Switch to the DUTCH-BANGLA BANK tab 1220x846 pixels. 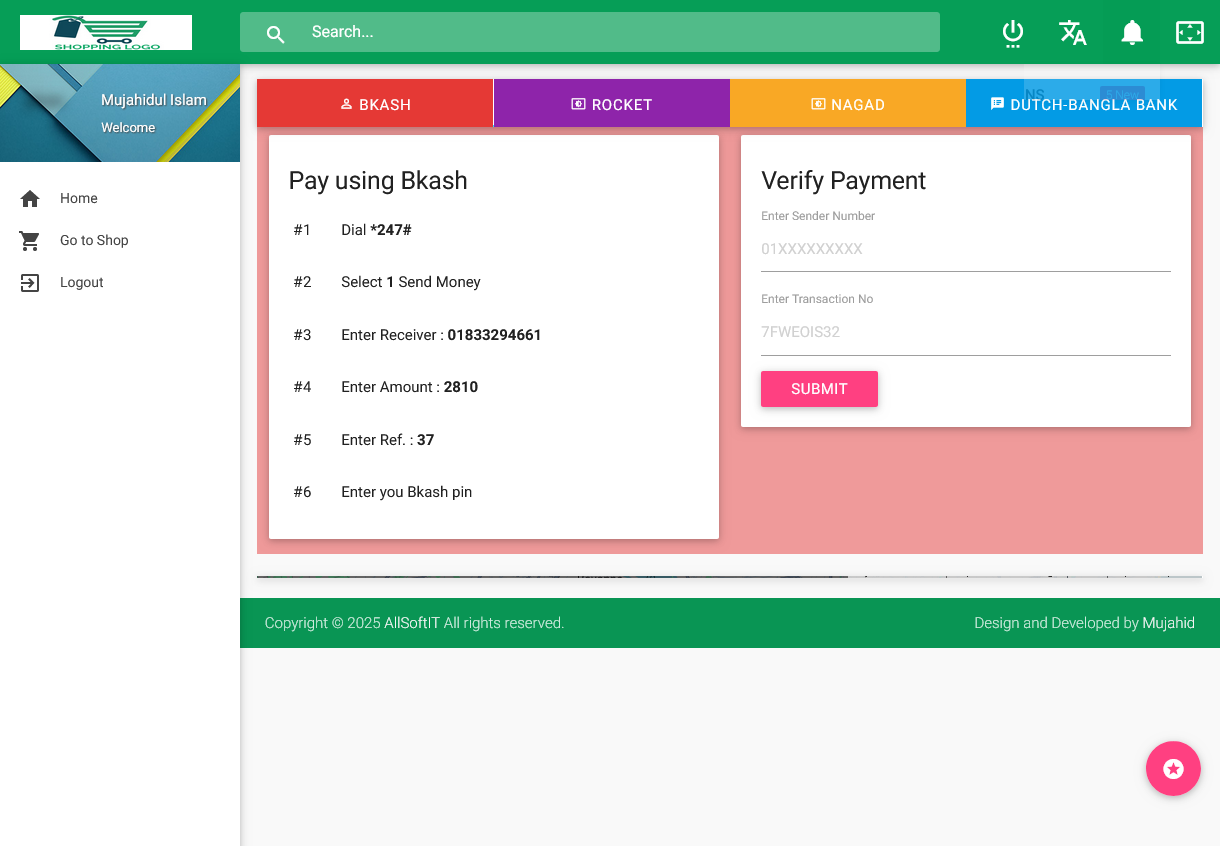tap(1084, 104)
